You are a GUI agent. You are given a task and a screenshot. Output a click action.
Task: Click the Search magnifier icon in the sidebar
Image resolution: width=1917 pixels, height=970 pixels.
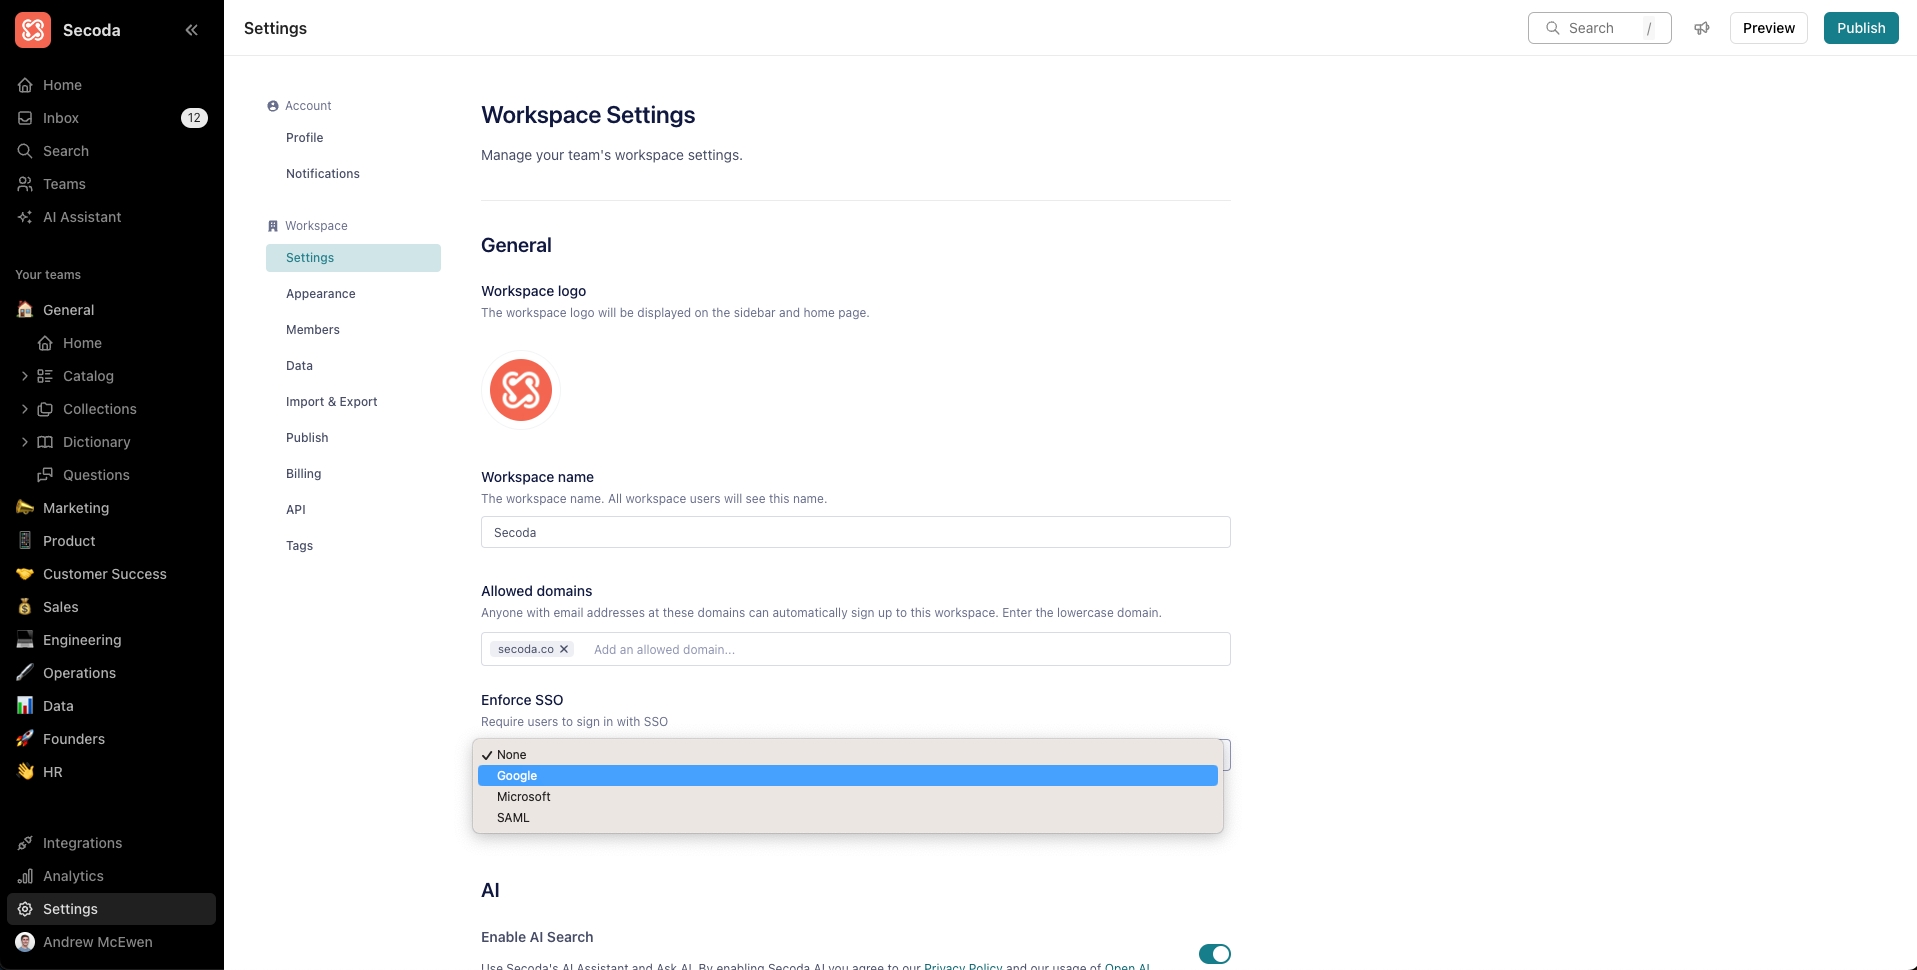point(25,151)
